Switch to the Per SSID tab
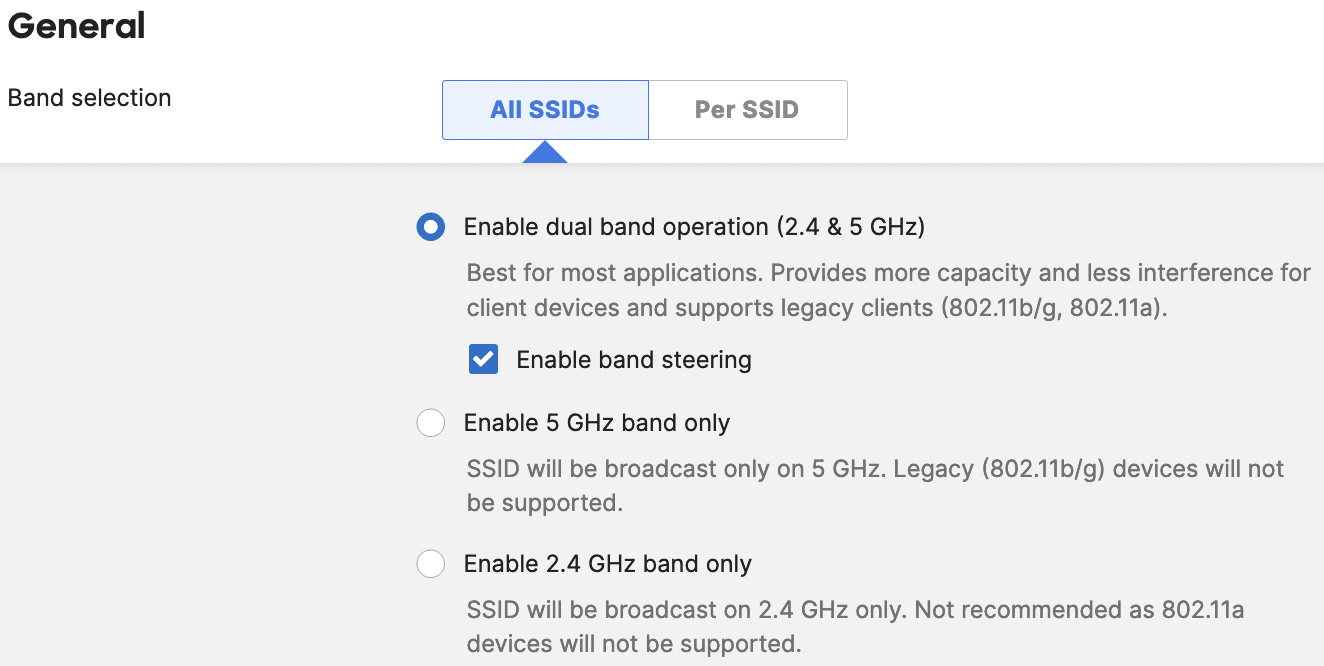Viewport: 1324px width, 666px height. [x=747, y=110]
